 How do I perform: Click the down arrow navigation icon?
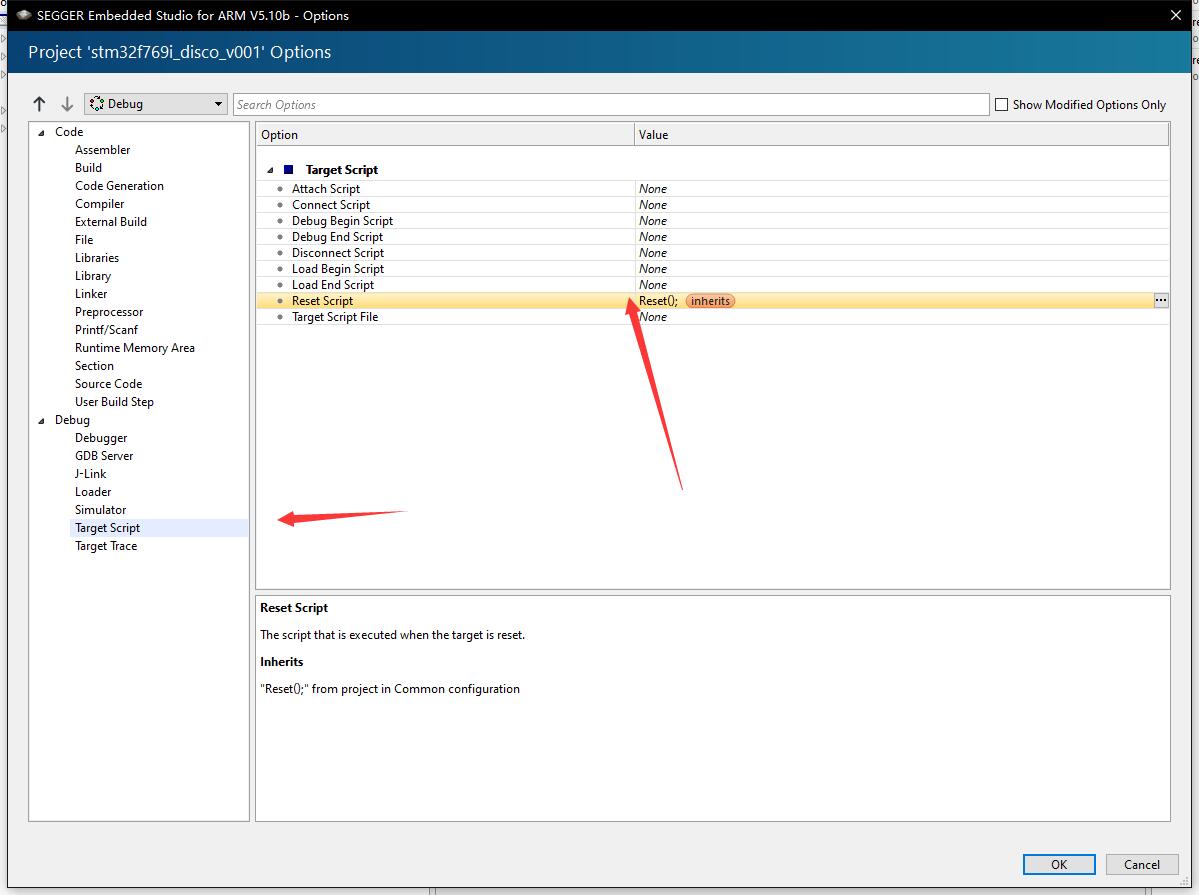click(x=67, y=104)
